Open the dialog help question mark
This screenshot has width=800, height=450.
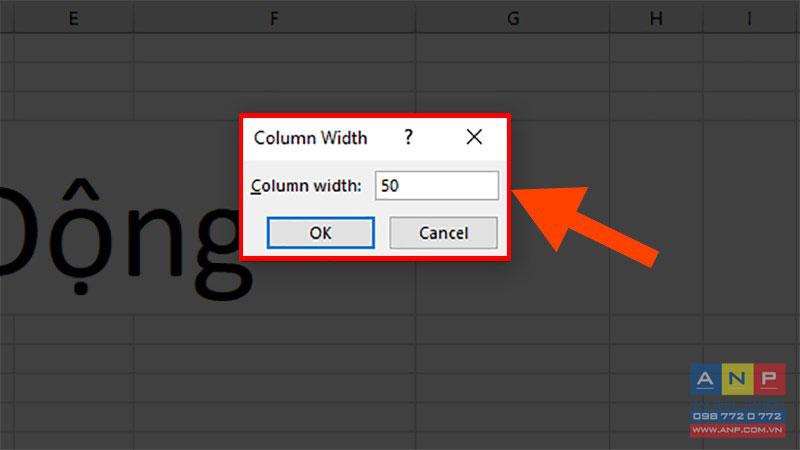[x=408, y=137]
